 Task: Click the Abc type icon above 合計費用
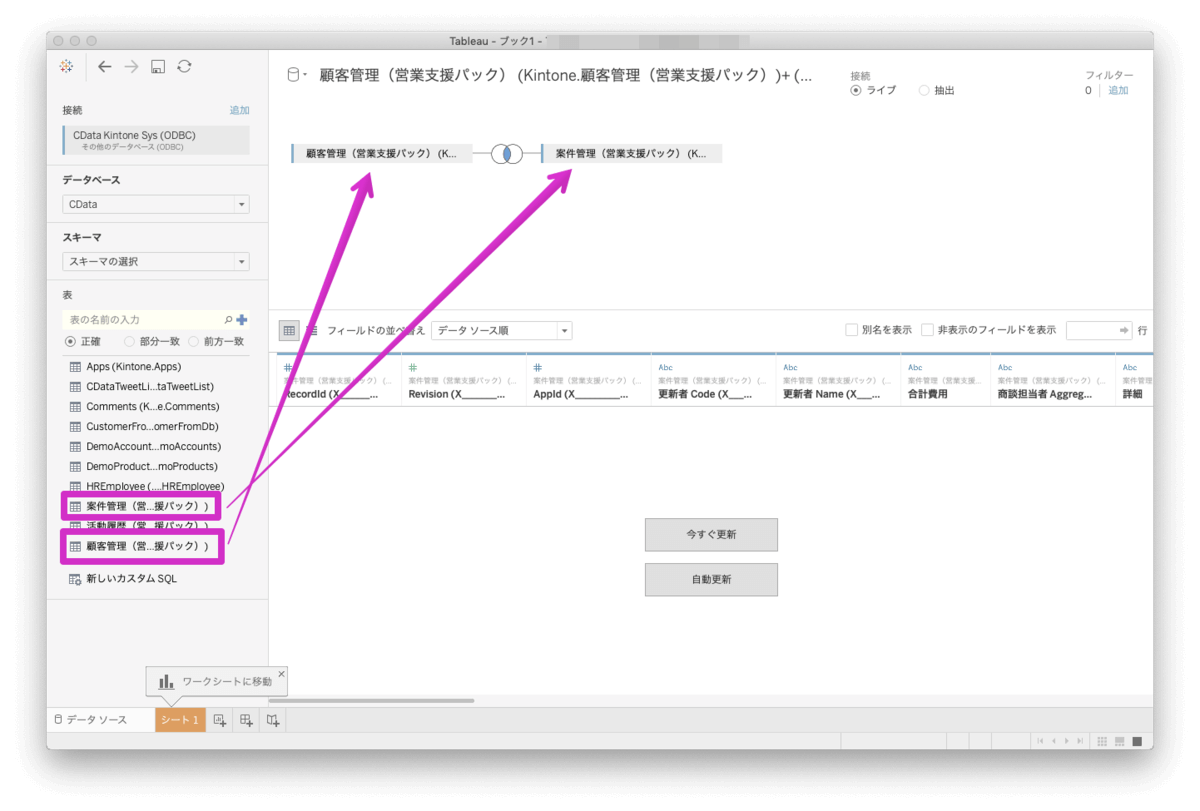[915, 368]
